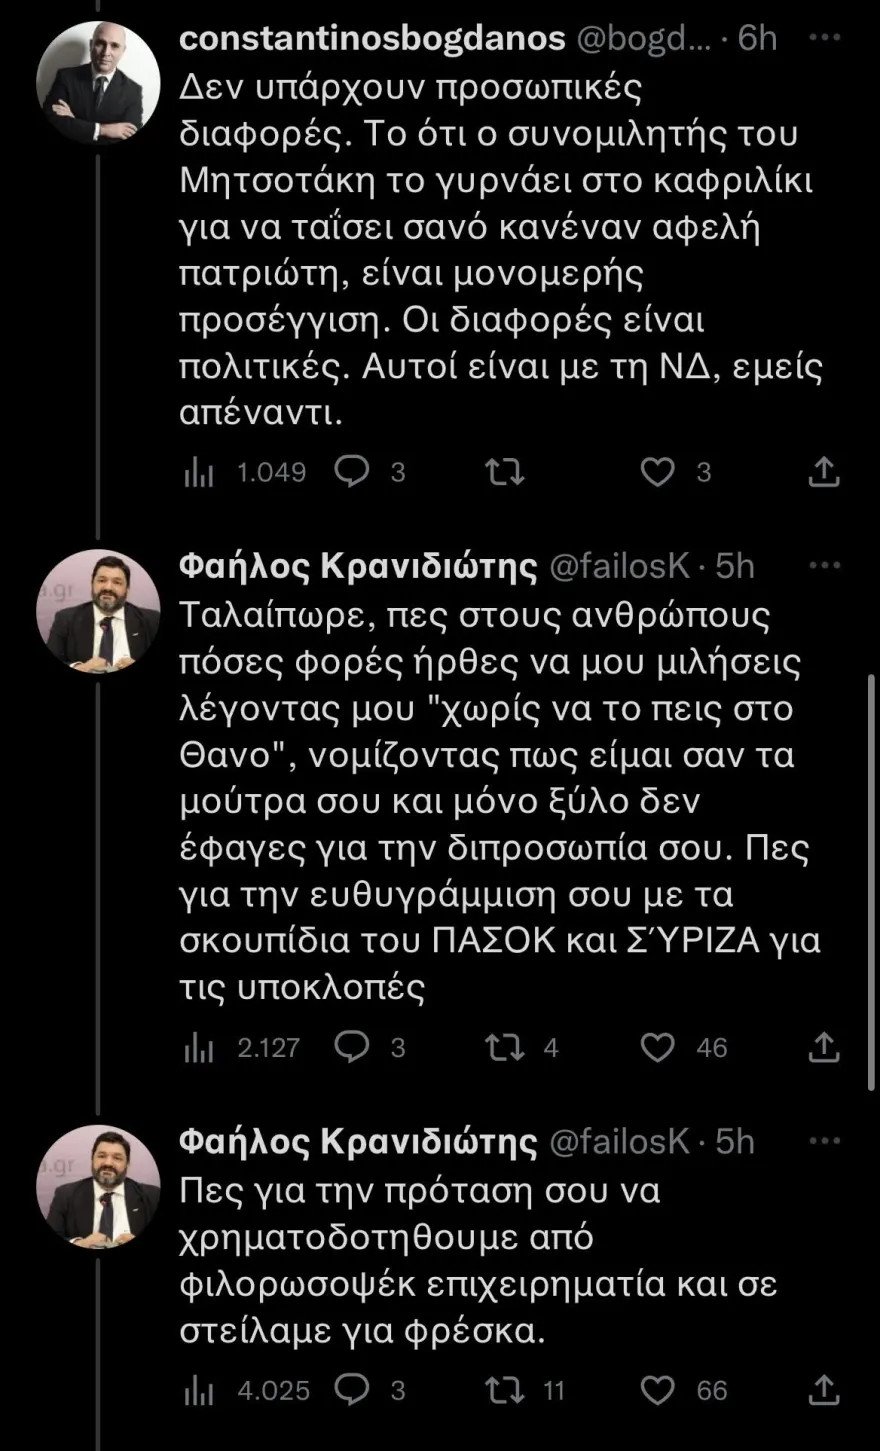This screenshot has width=880, height=1451.
Task: Reply to the constantinosbogdanos tweet
Action: click(x=351, y=471)
